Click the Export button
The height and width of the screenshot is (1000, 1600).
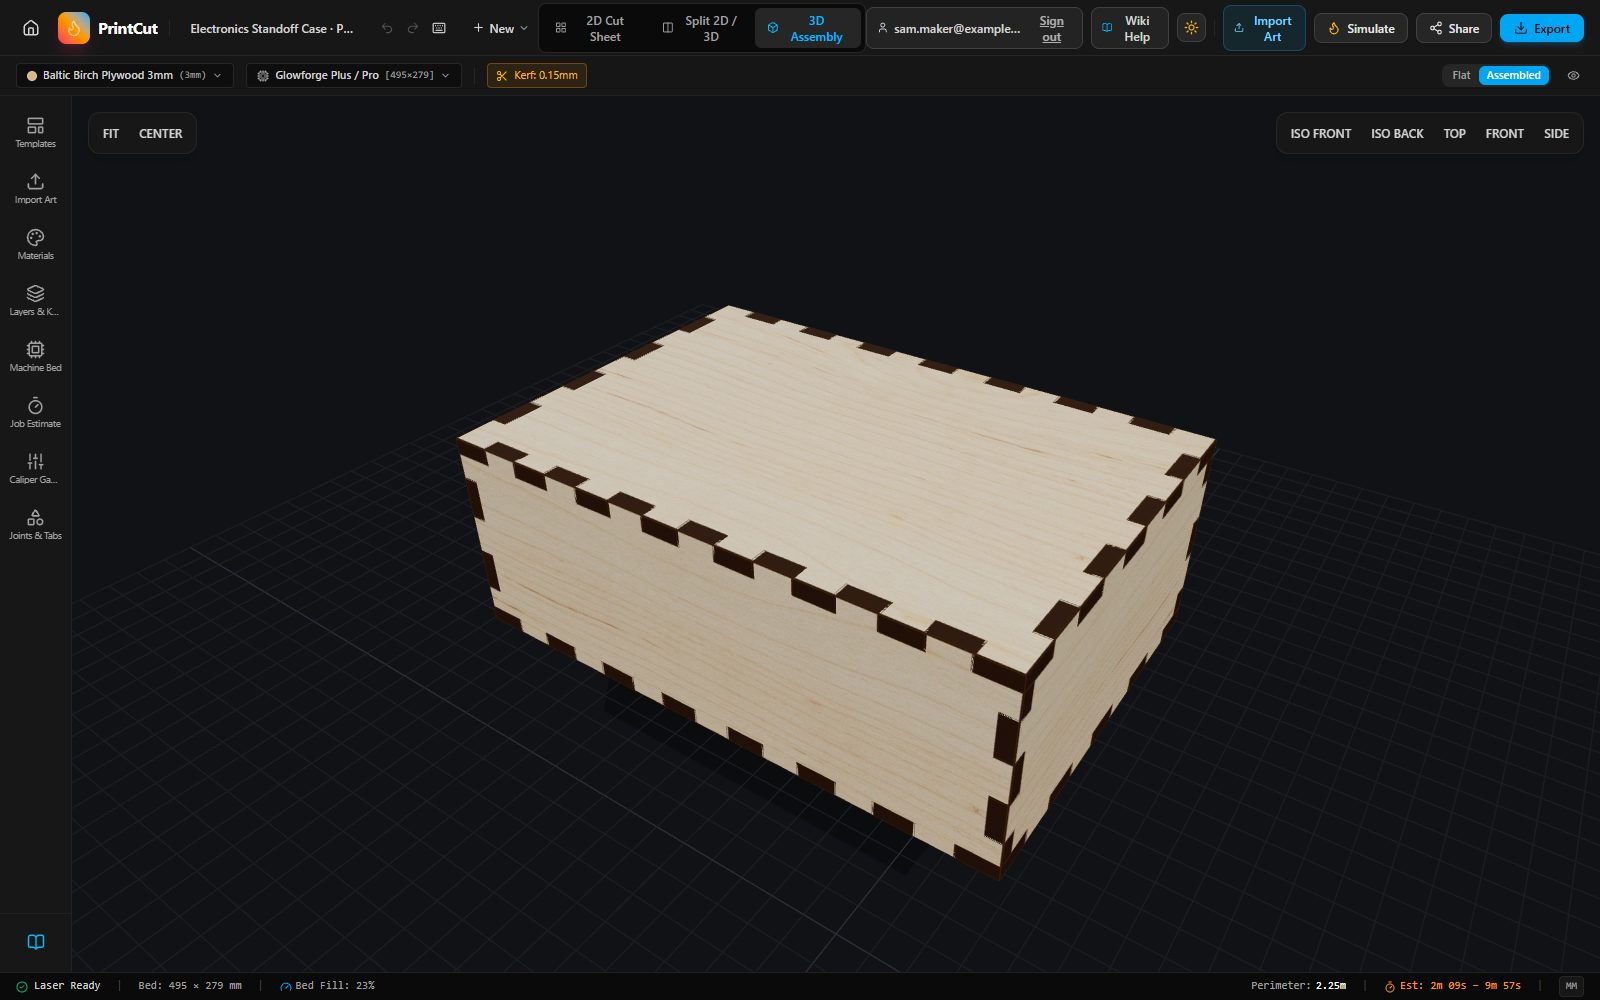[1542, 28]
